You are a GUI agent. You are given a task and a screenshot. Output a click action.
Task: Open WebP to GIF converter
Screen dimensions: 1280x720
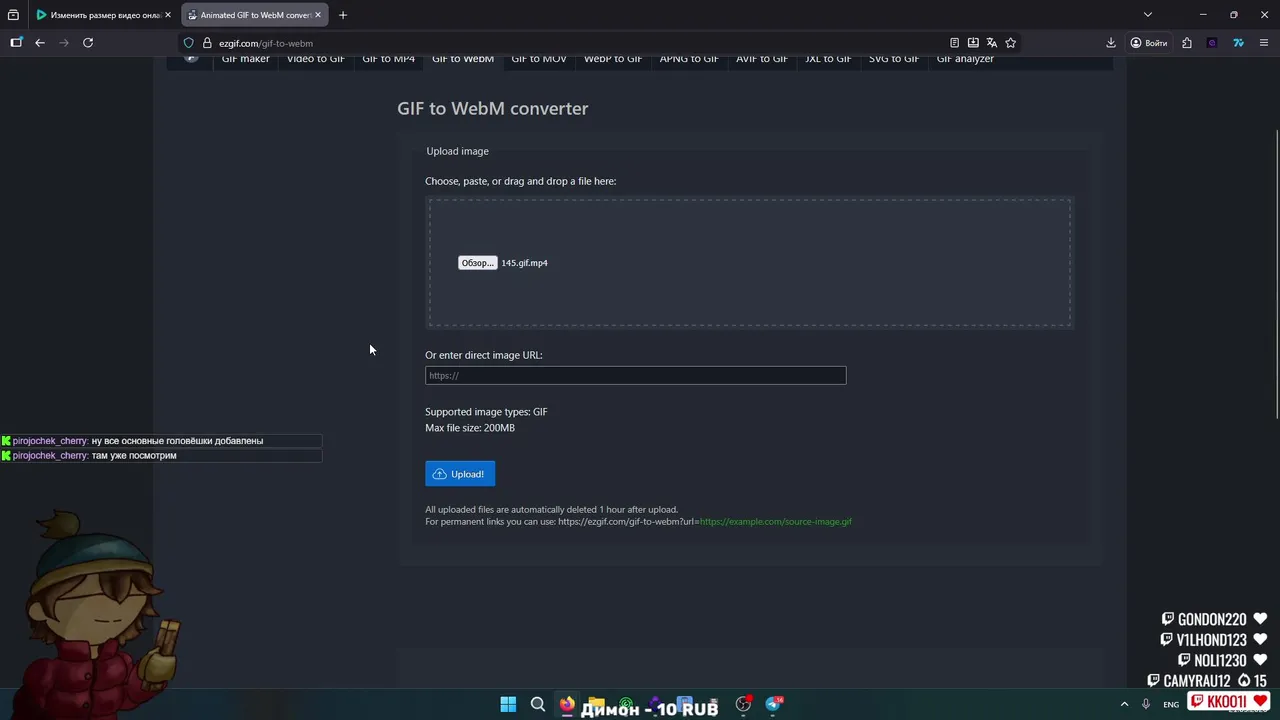tap(613, 60)
